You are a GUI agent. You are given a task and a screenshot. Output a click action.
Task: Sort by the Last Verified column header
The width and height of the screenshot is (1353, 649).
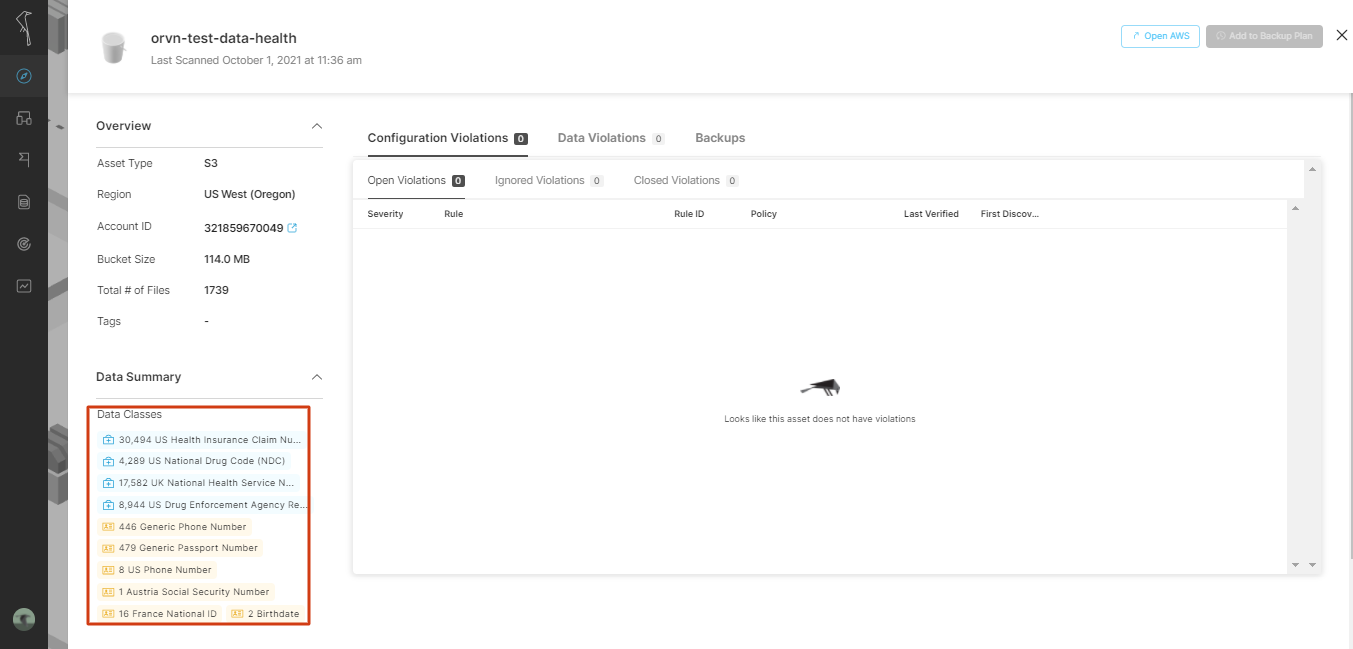931,214
